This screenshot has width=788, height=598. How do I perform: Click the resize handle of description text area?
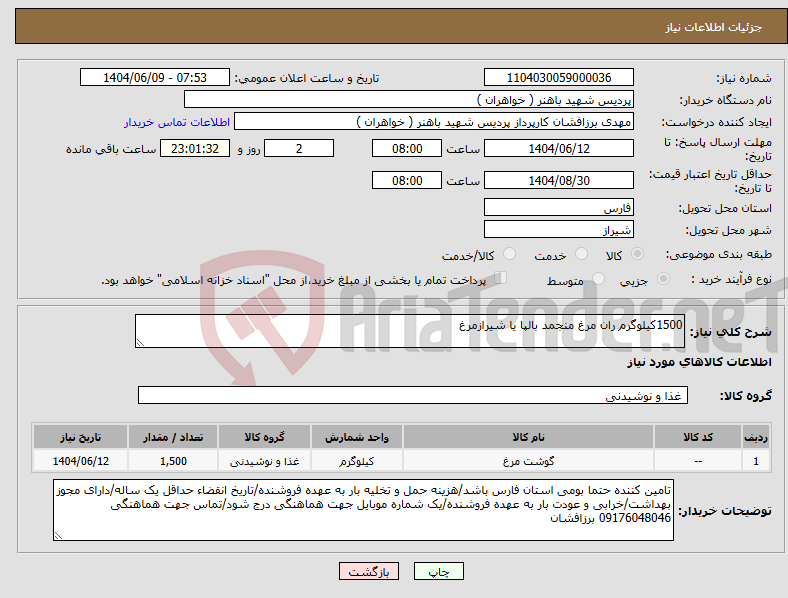point(140,343)
